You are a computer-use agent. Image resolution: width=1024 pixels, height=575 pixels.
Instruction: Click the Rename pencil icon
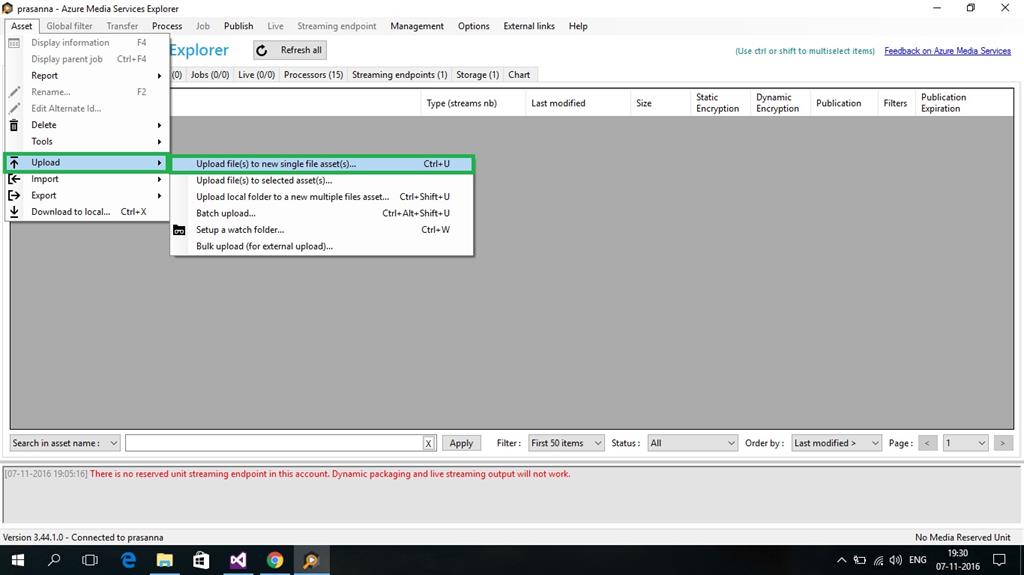coord(14,92)
